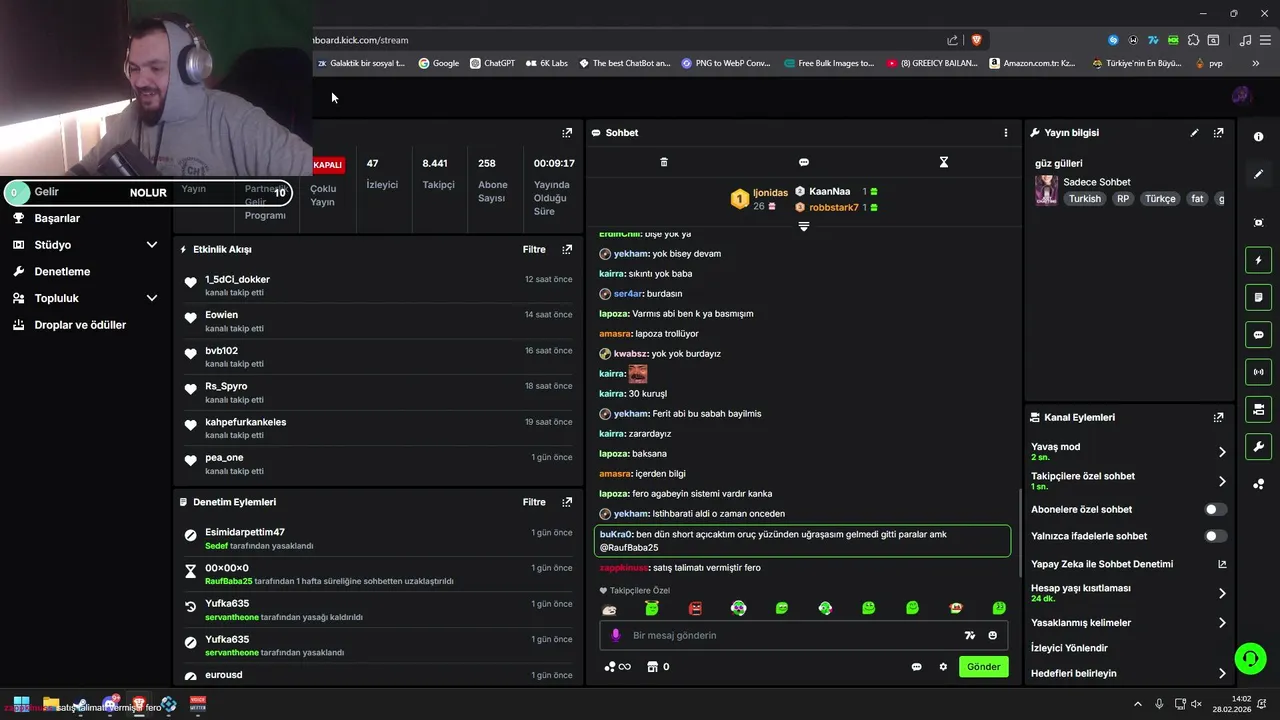Send message with the Gönder button
Viewport: 1280px width, 720px height.
[x=983, y=667]
